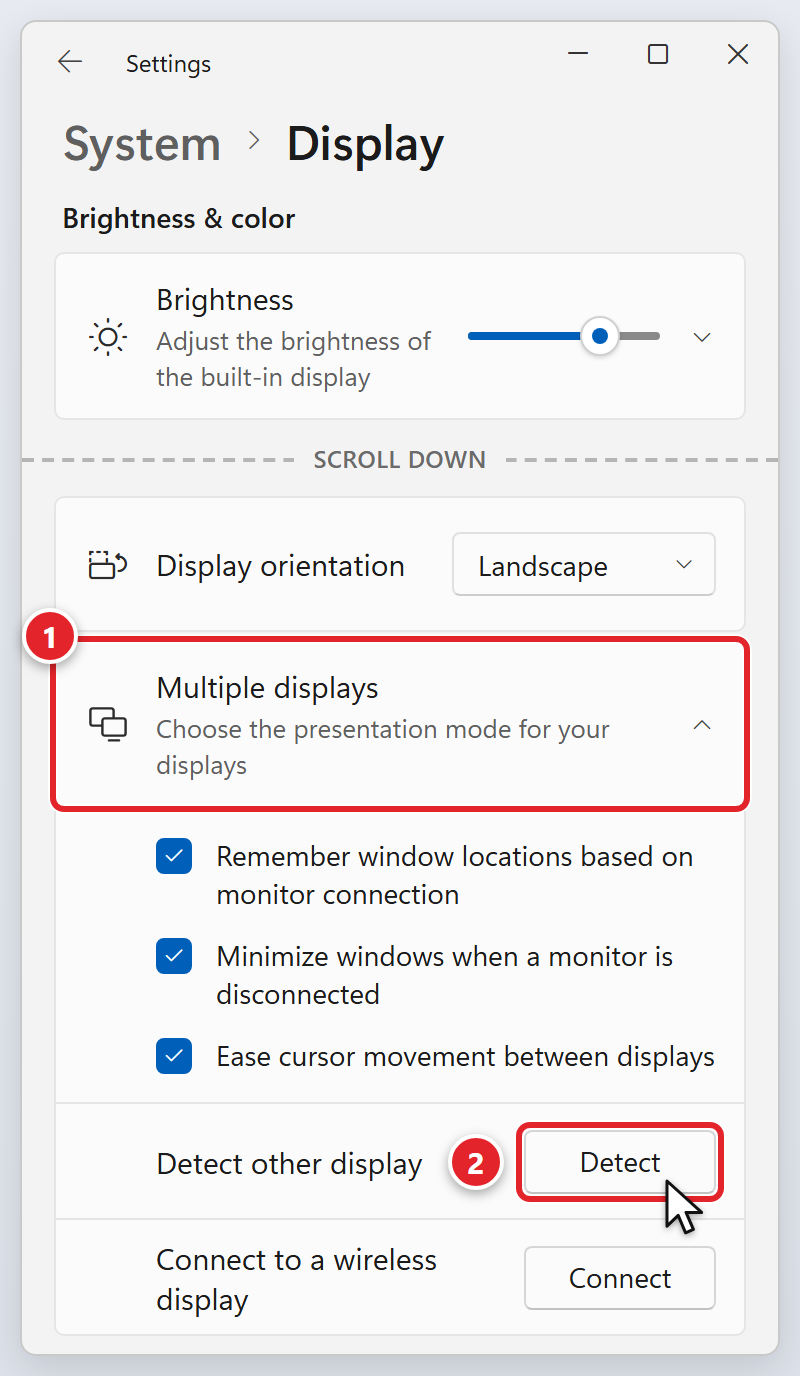Adjust the Brightness slider thumb
Image resolution: width=800 pixels, height=1376 pixels.
tap(599, 336)
